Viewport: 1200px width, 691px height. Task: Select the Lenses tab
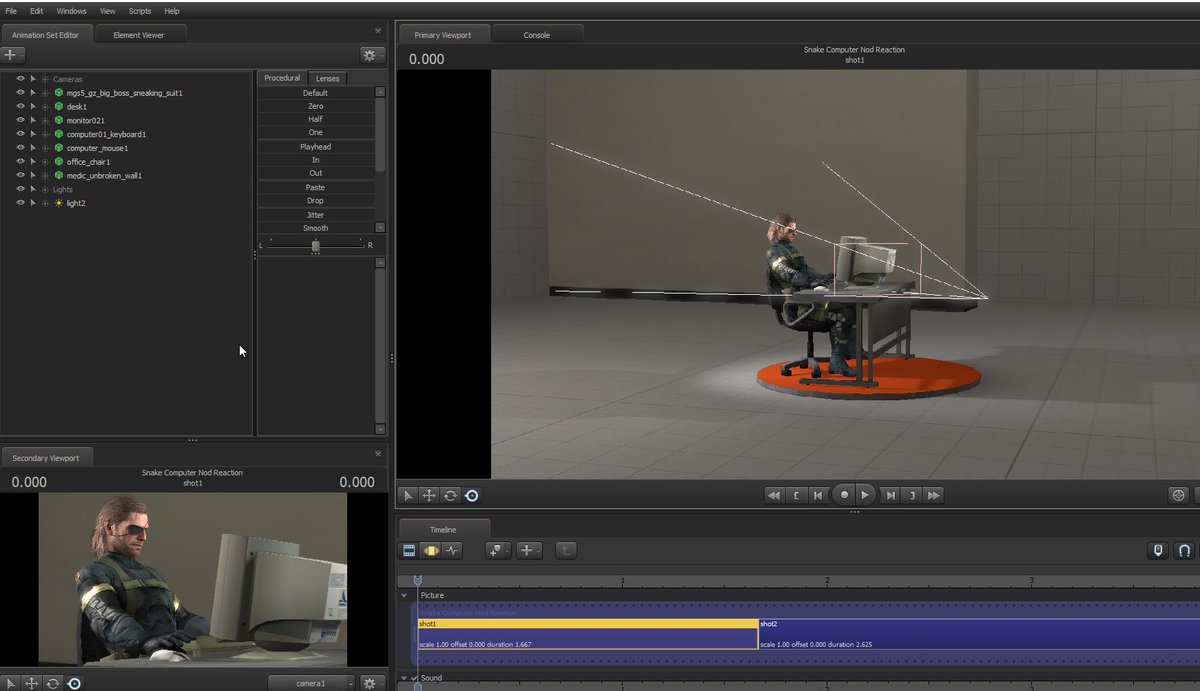click(x=327, y=78)
